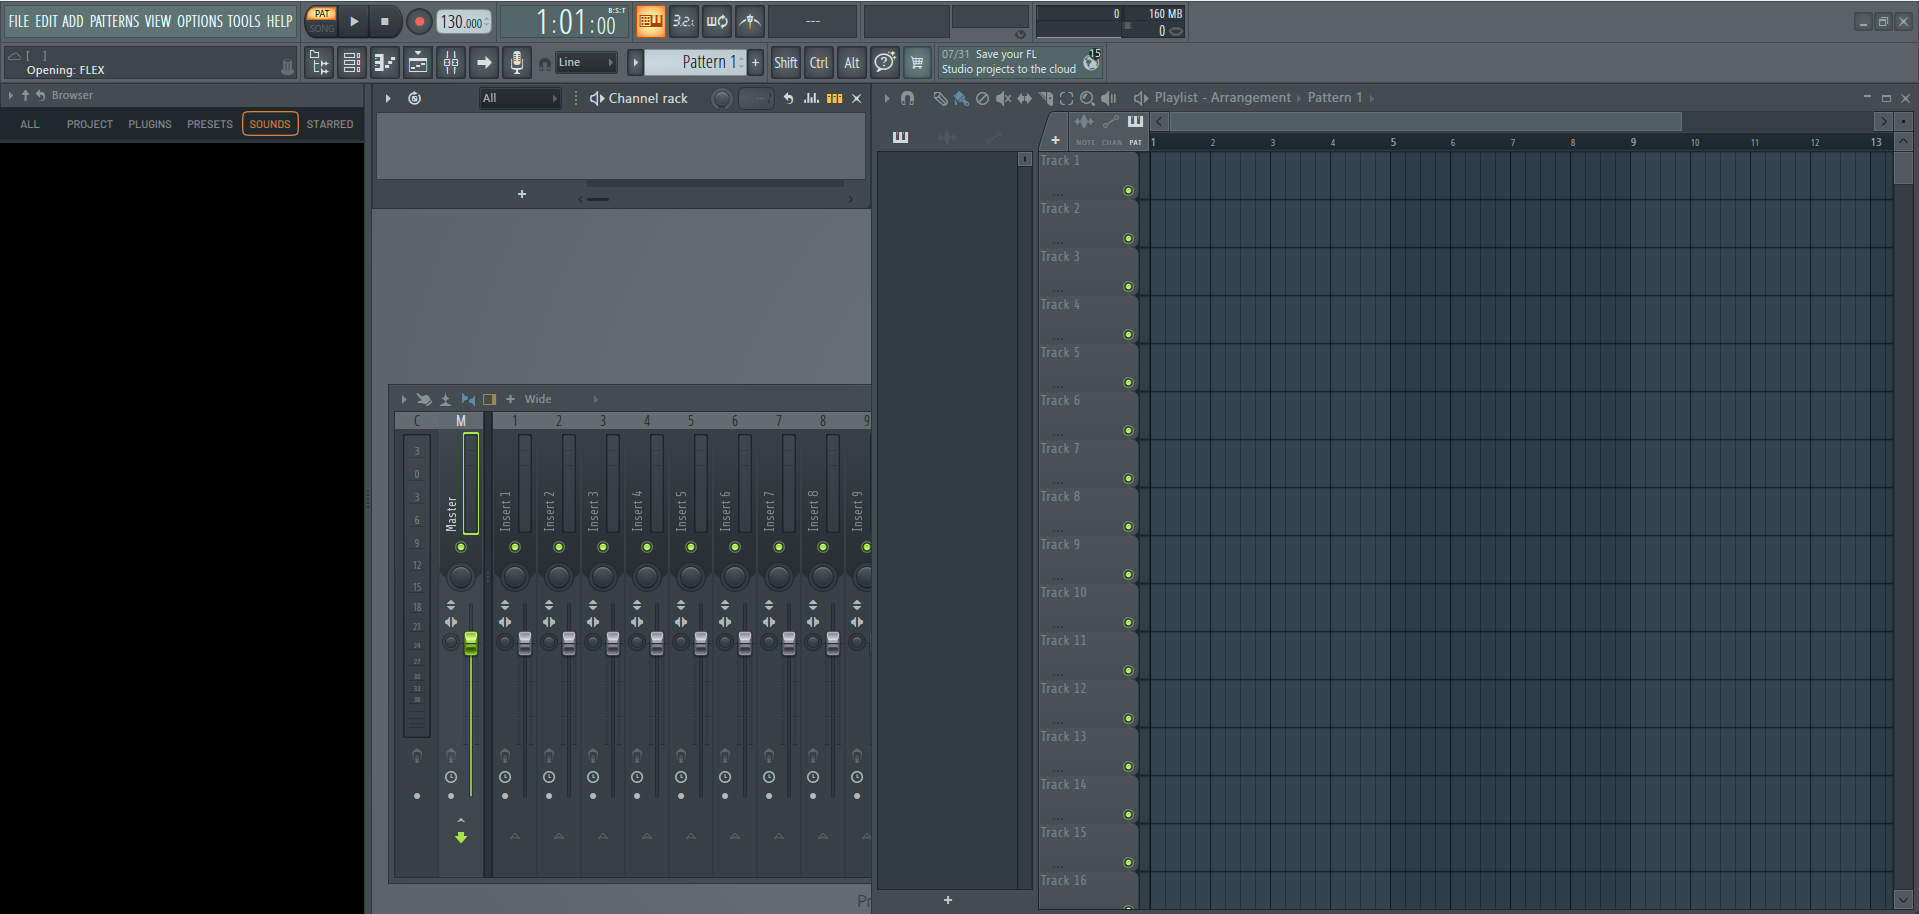Click the right-arrow icon beside the microphone
1919x914 pixels.
pyautogui.click(x=484, y=63)
